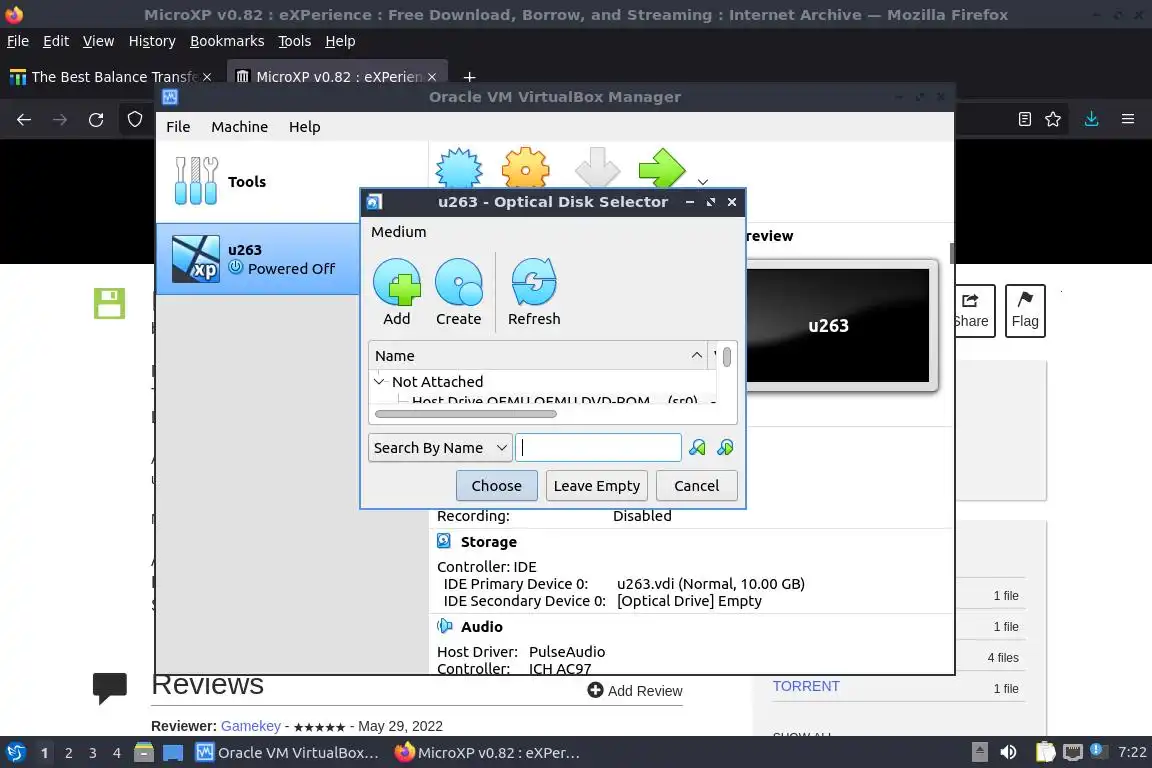The width and height of the screenshot is (1152, 768).
Task: Open Firefox Tools menu
Action: coord(295,41)
